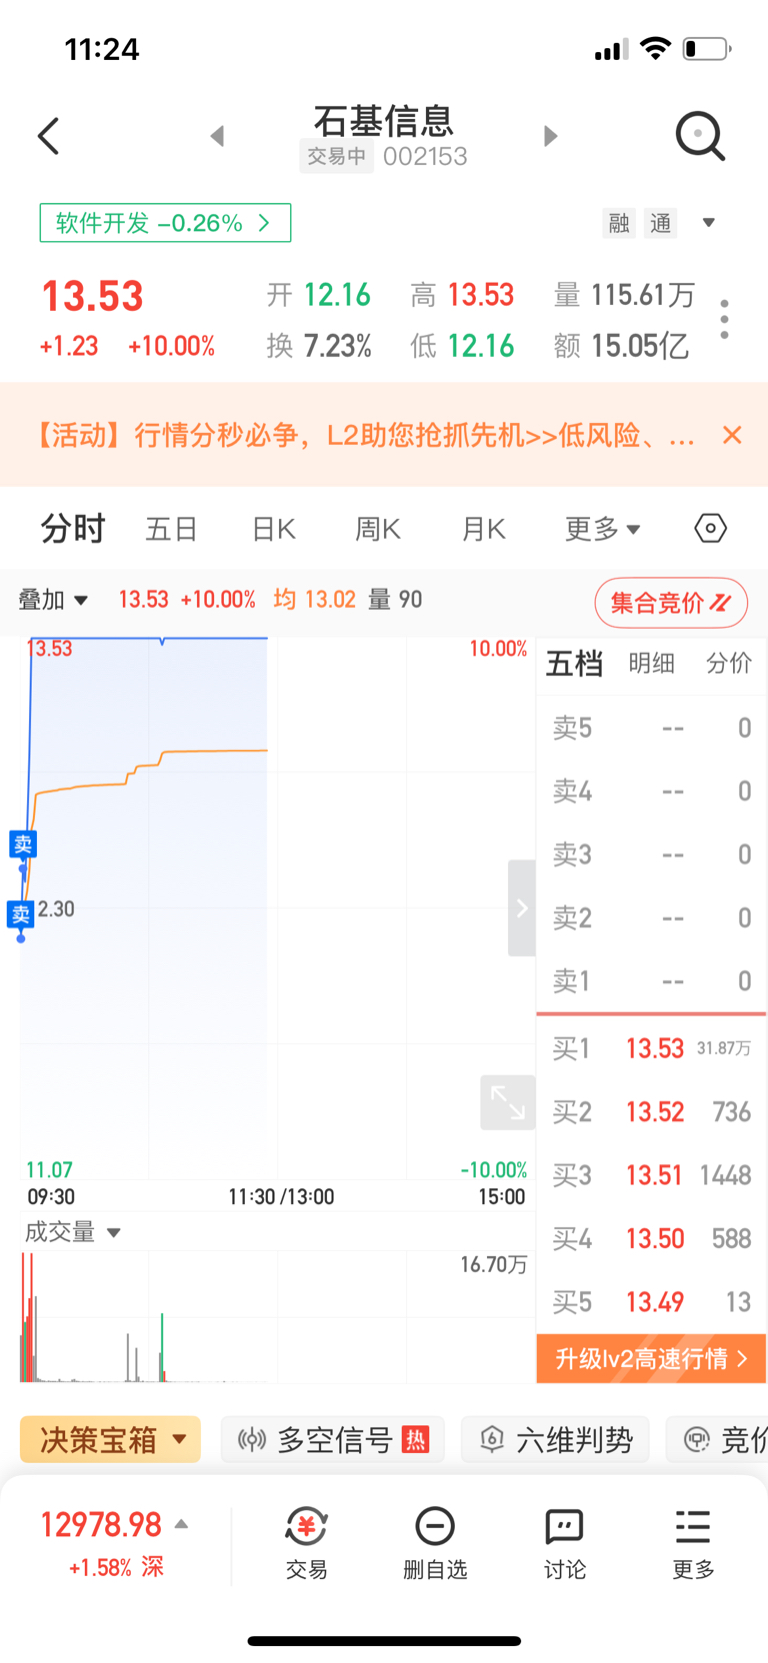
Task: Tap the 石基信息 stock title
Action: click(384, 121)
